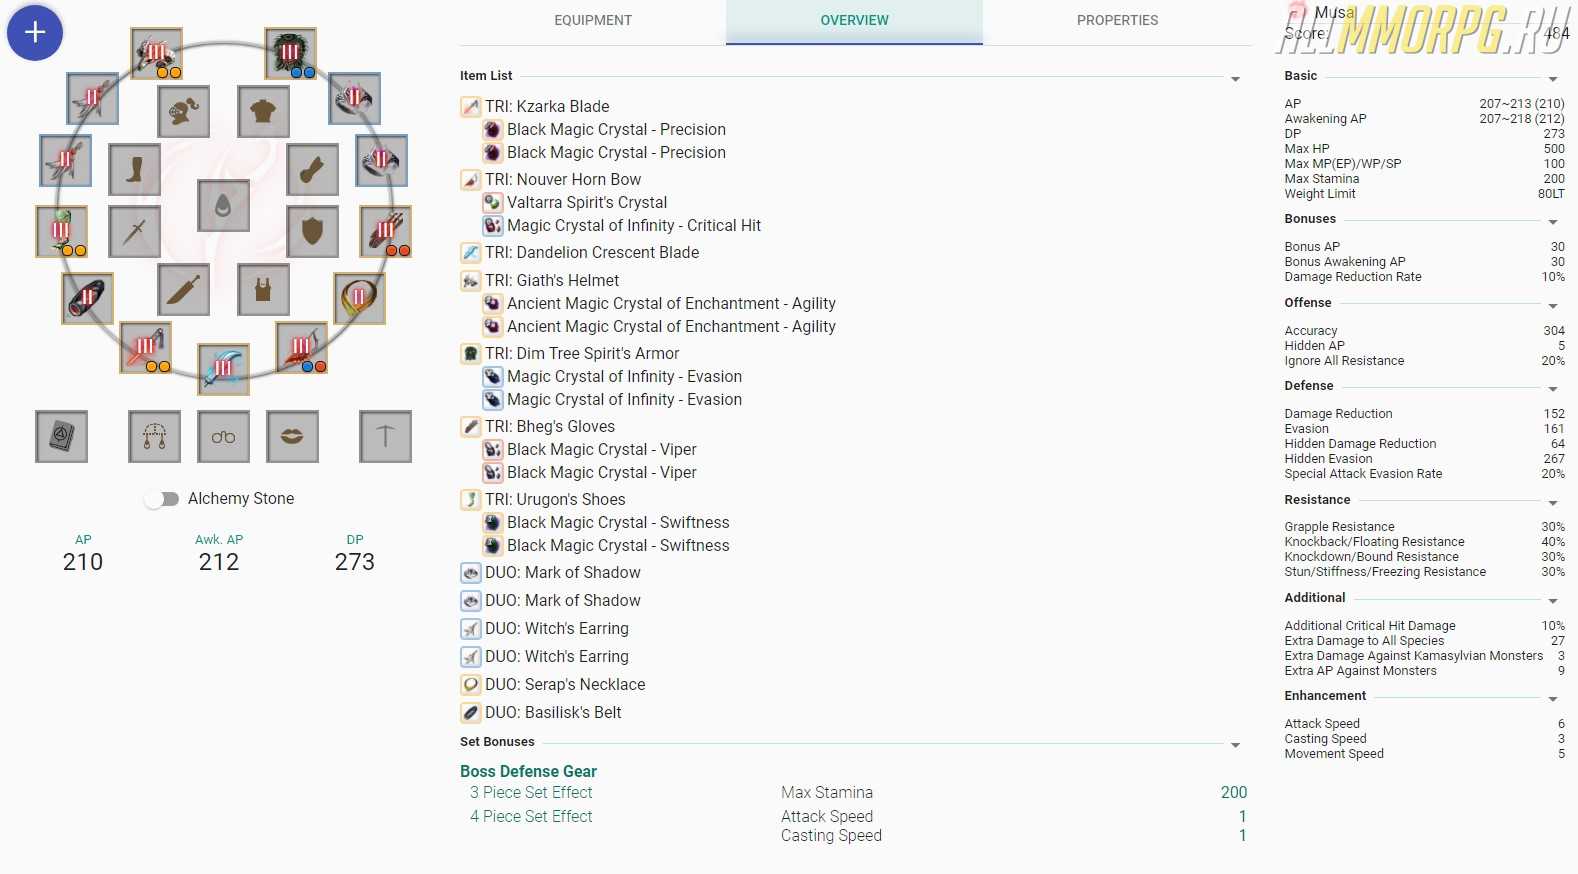Select the Basilisk's Belt equipped icon

pos(87,298)
